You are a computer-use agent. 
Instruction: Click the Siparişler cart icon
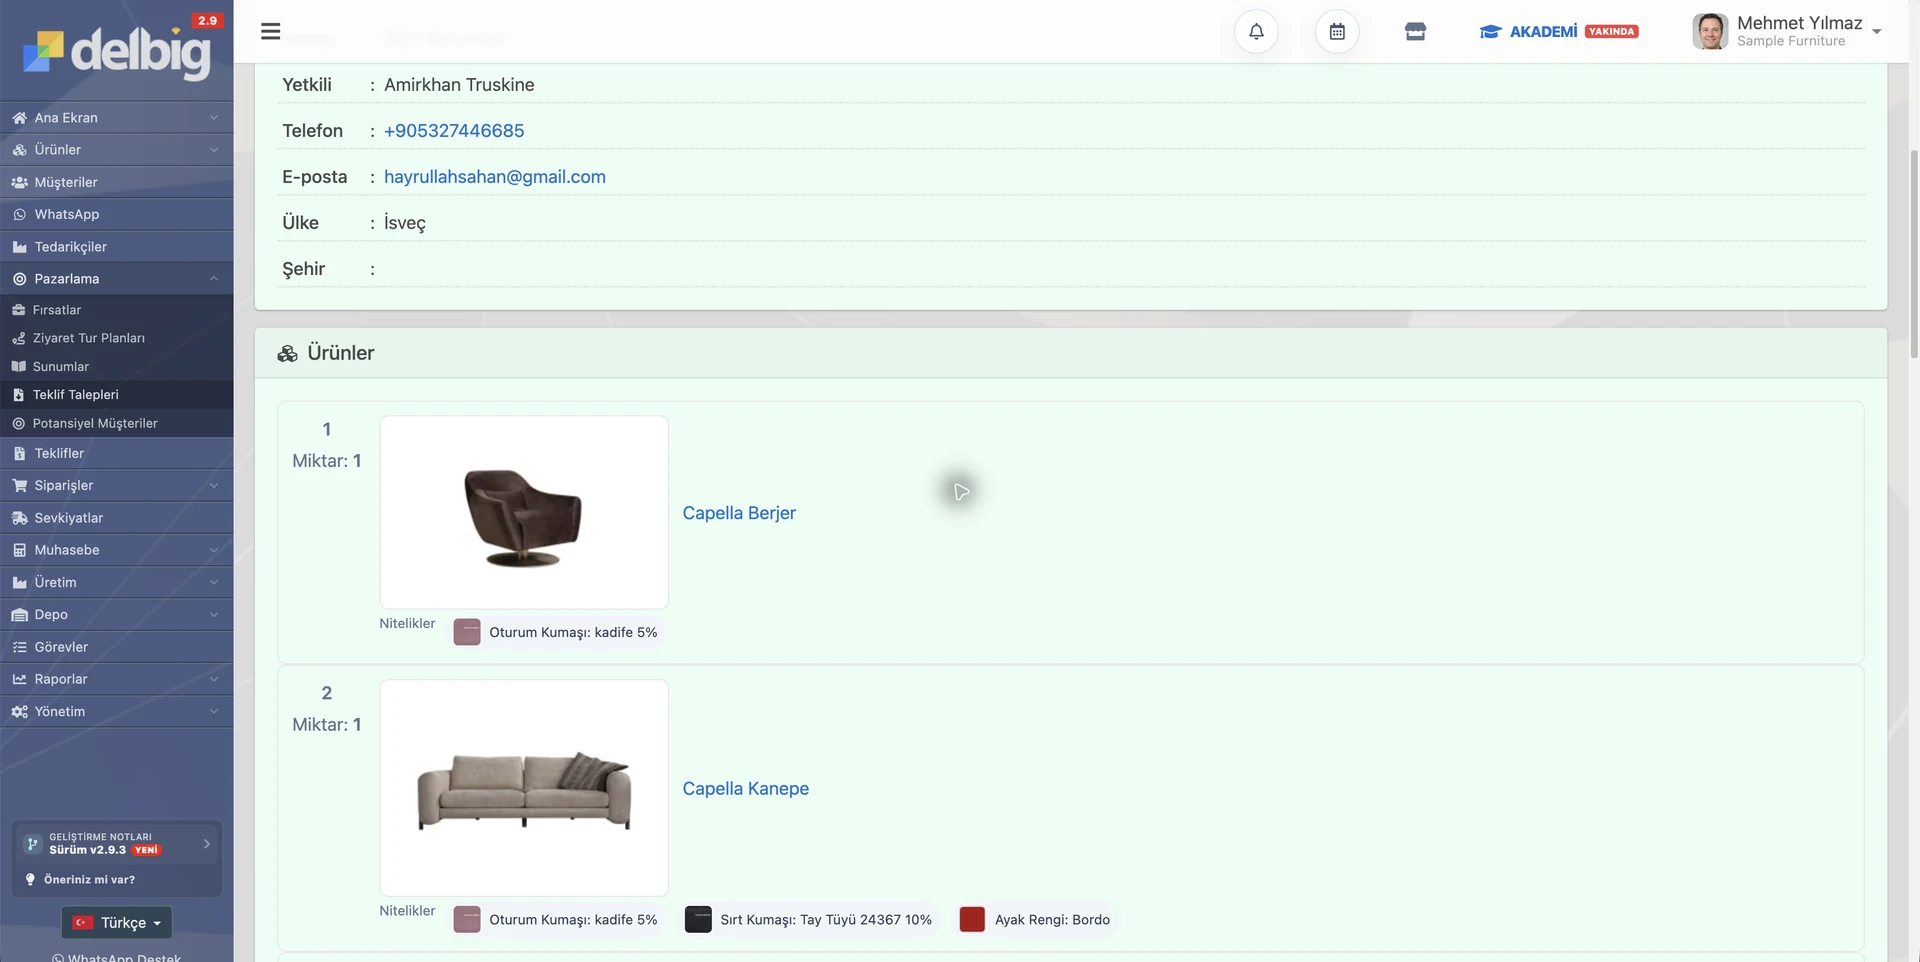tap(19, 486)
